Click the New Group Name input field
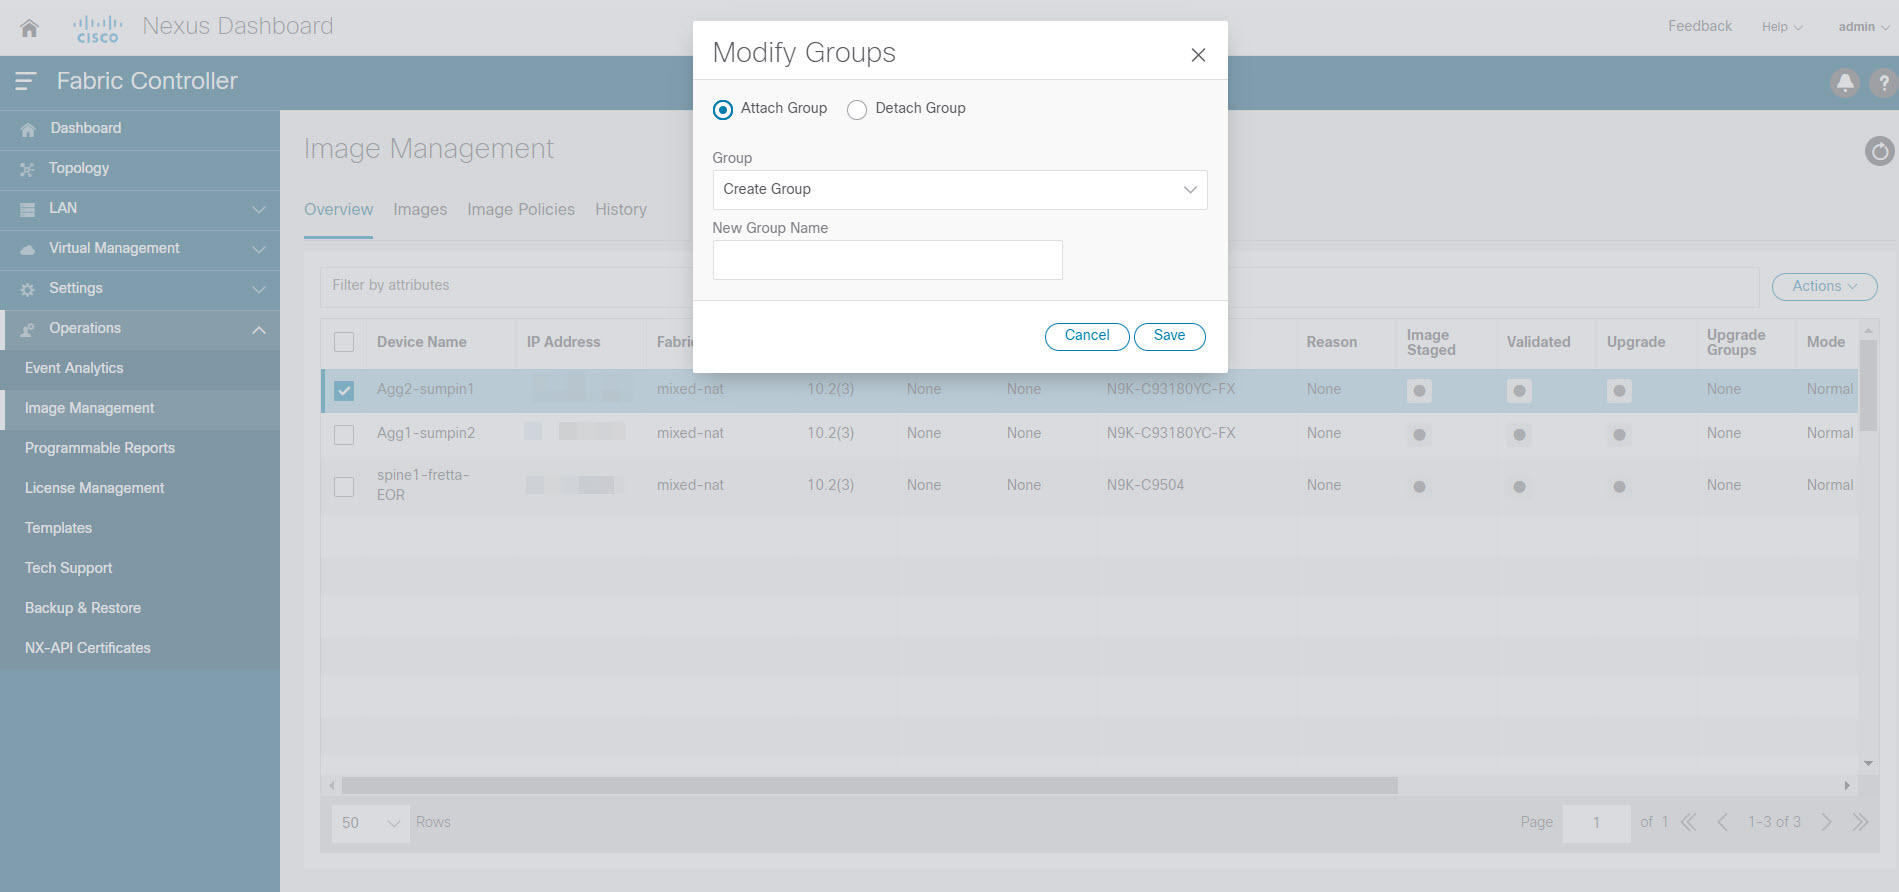1899x892 pixels. [887, 260]
